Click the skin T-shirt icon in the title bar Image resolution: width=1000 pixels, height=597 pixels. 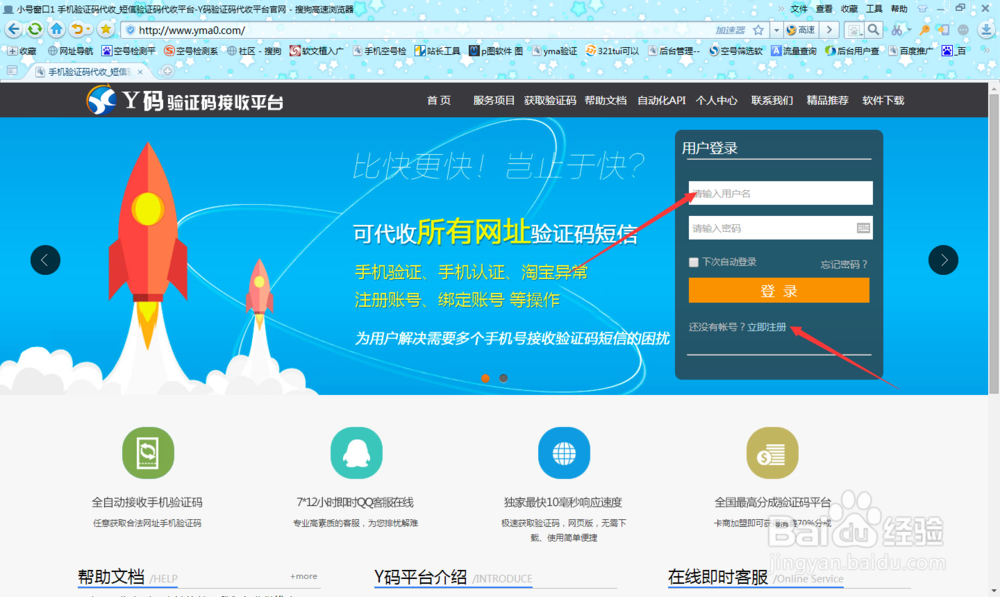coord(922,9)
